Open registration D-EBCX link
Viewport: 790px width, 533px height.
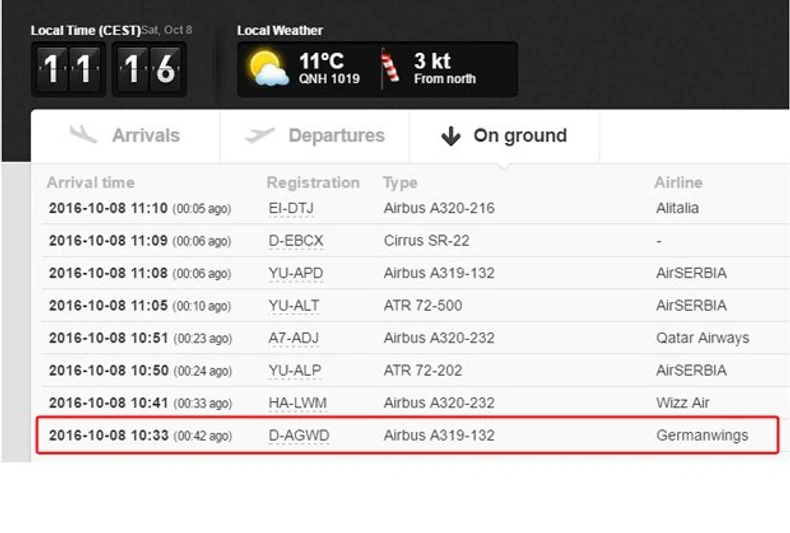tap(296, 241)
